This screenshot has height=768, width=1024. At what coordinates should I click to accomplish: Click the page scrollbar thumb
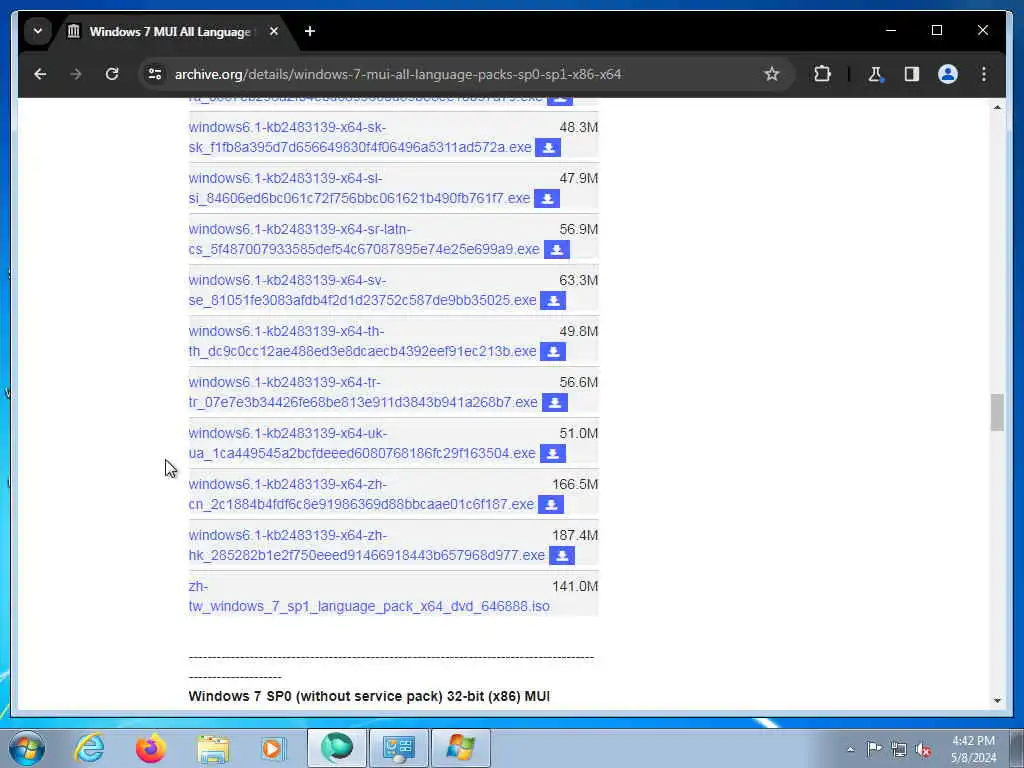tap(997, 412)
